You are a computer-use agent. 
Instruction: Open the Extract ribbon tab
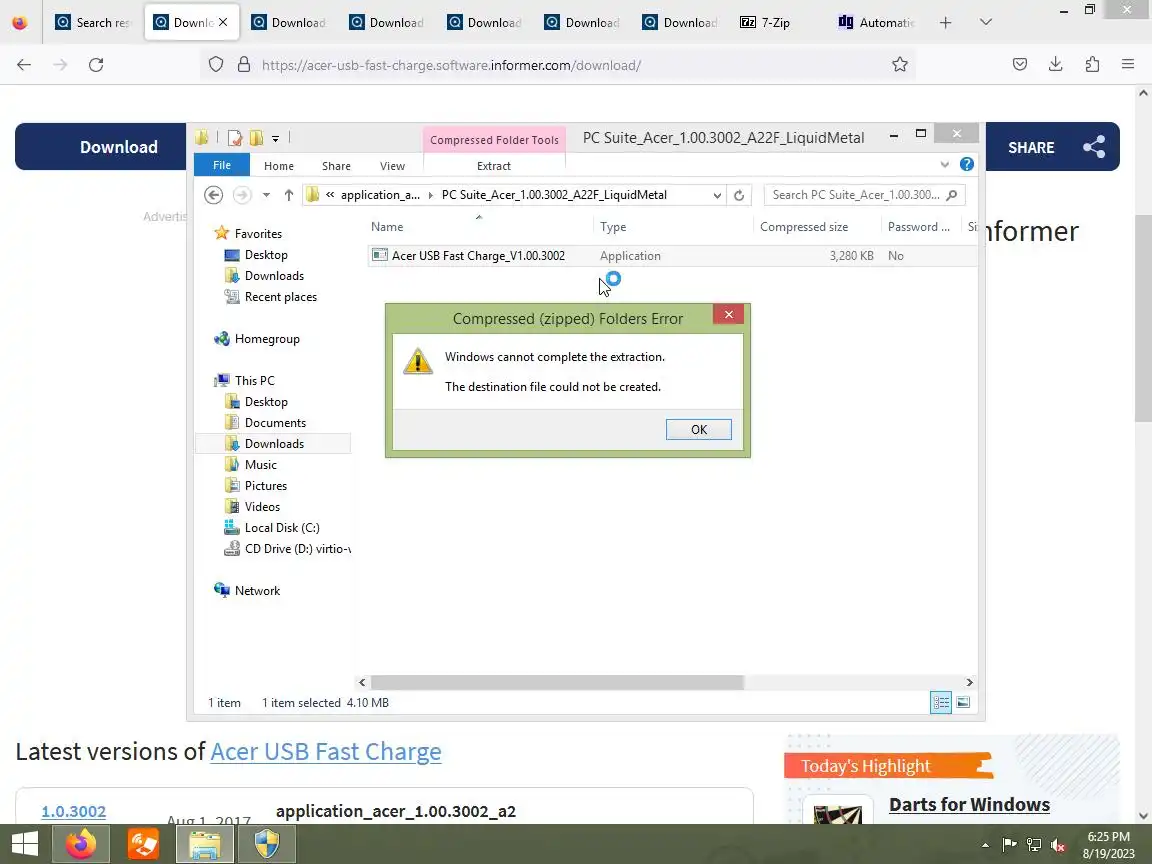(494, 166)
